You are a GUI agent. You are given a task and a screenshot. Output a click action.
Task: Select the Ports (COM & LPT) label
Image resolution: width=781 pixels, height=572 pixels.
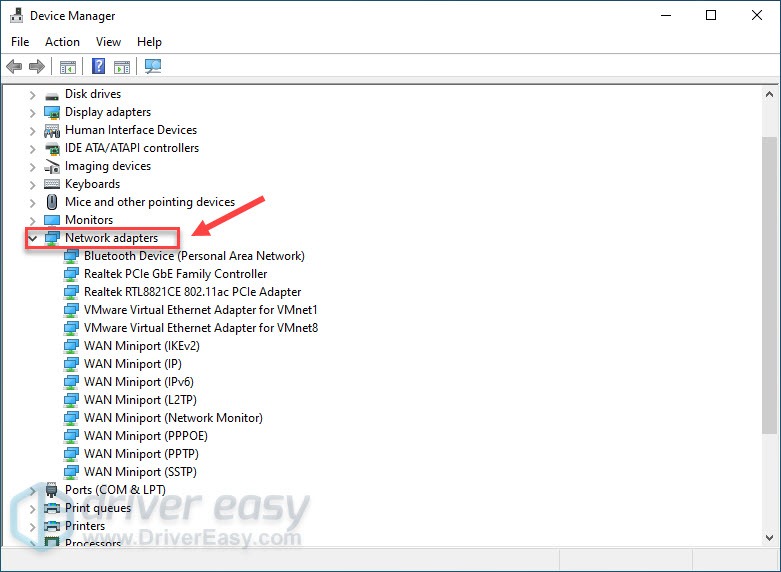coord(115,490)
